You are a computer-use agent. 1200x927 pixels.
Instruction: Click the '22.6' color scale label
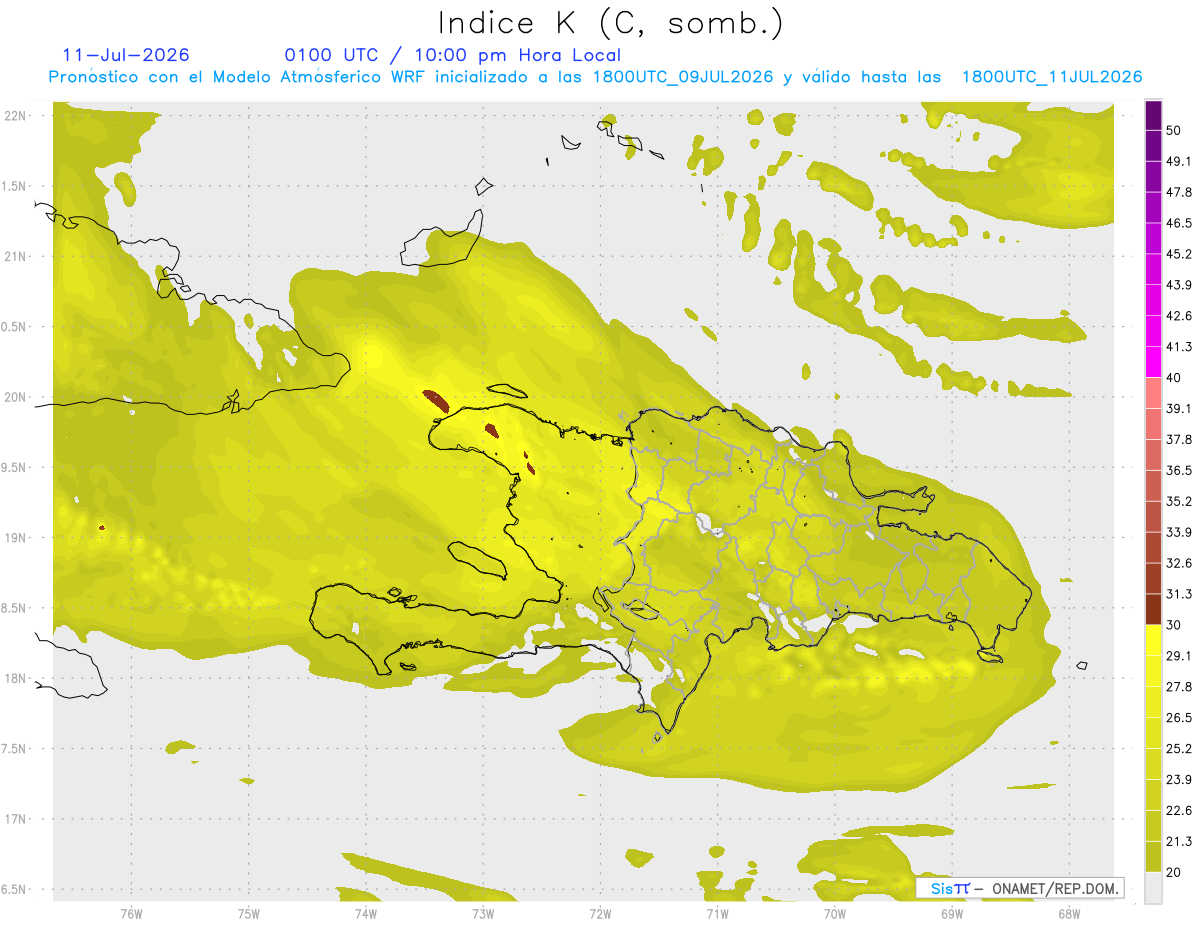(x=1179, y=811)
